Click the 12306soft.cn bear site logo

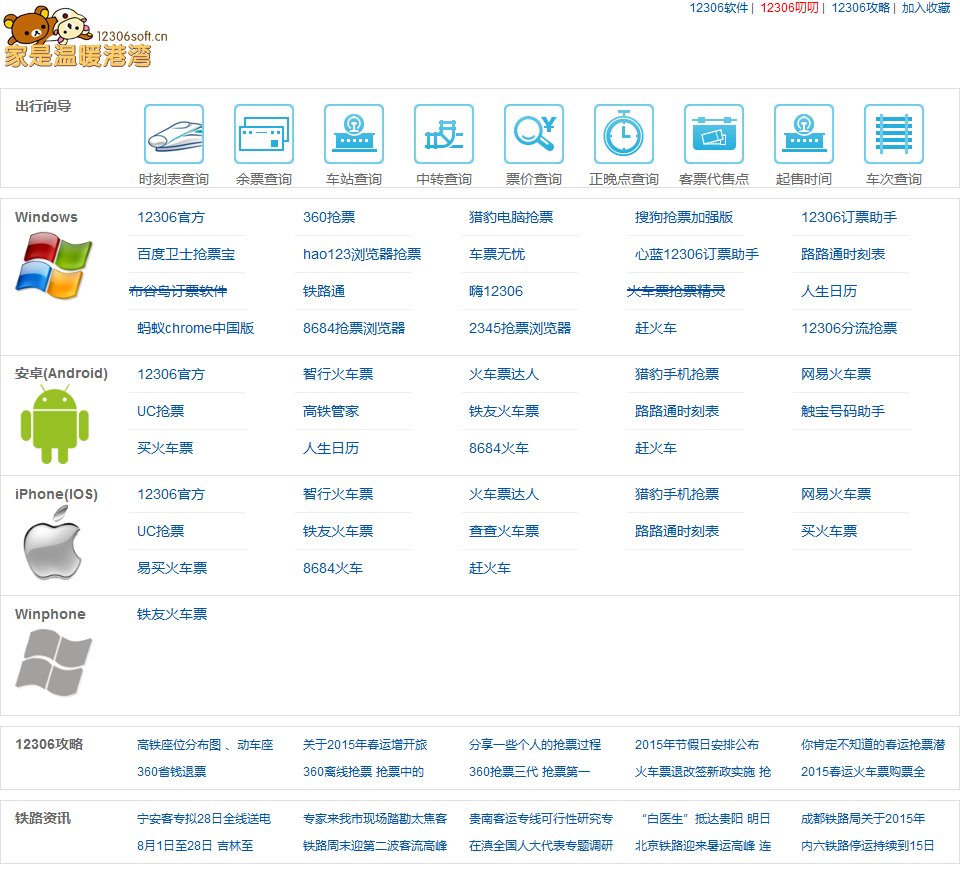click(x=84, y=37)
